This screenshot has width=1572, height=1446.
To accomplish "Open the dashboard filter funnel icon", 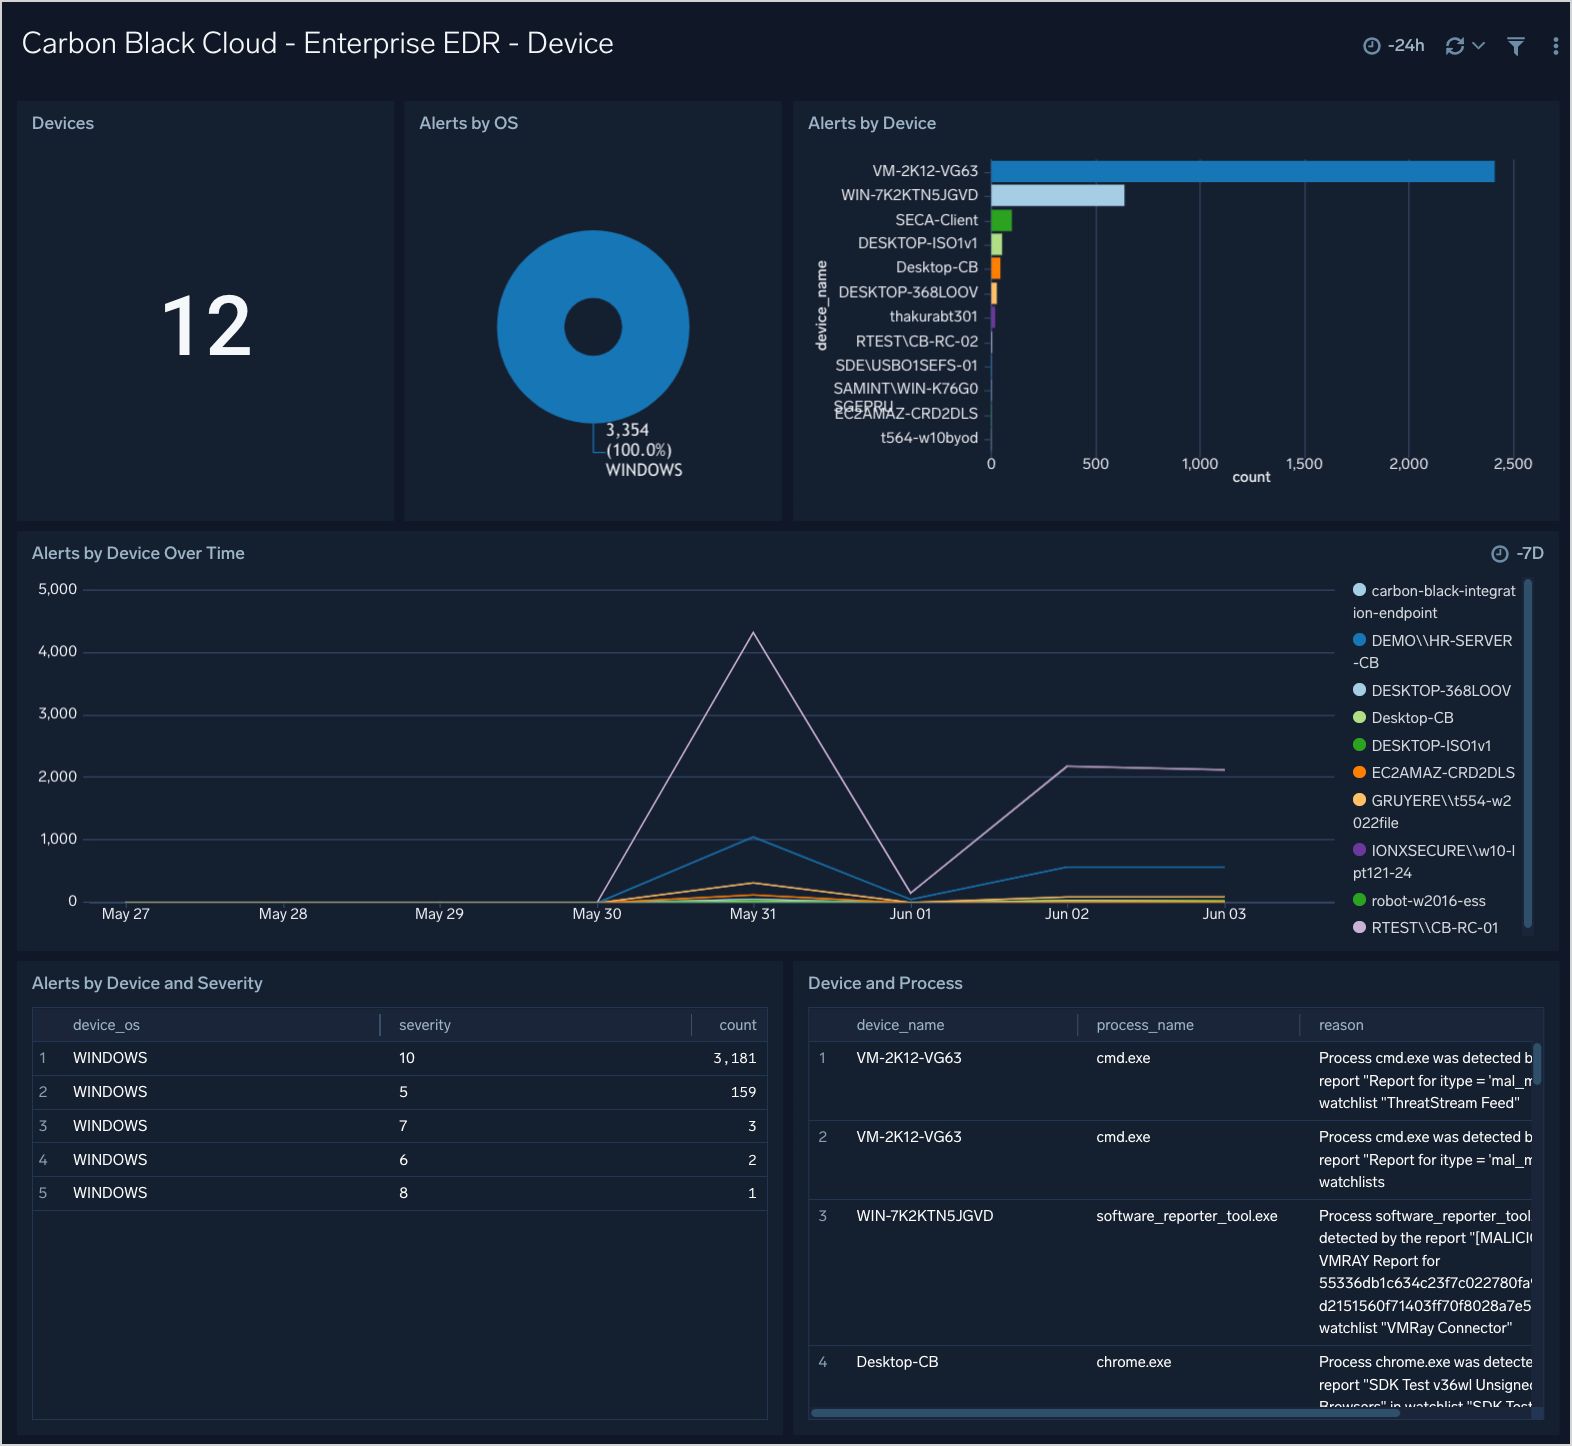I will pos(1515,46).
